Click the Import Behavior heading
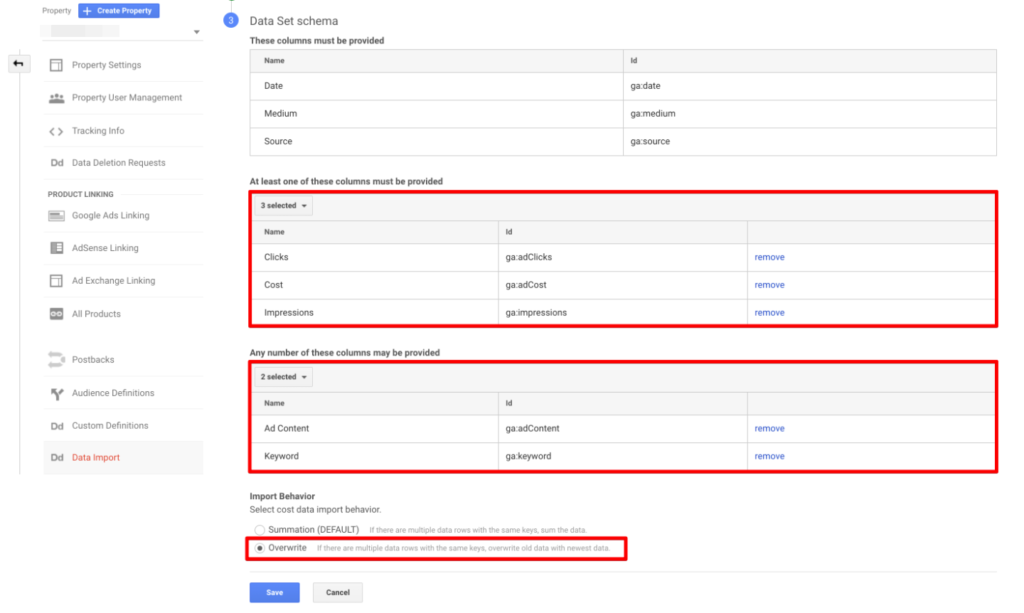Image resolution: width=1024 pixels, height=613 pixels. (282, 496)
